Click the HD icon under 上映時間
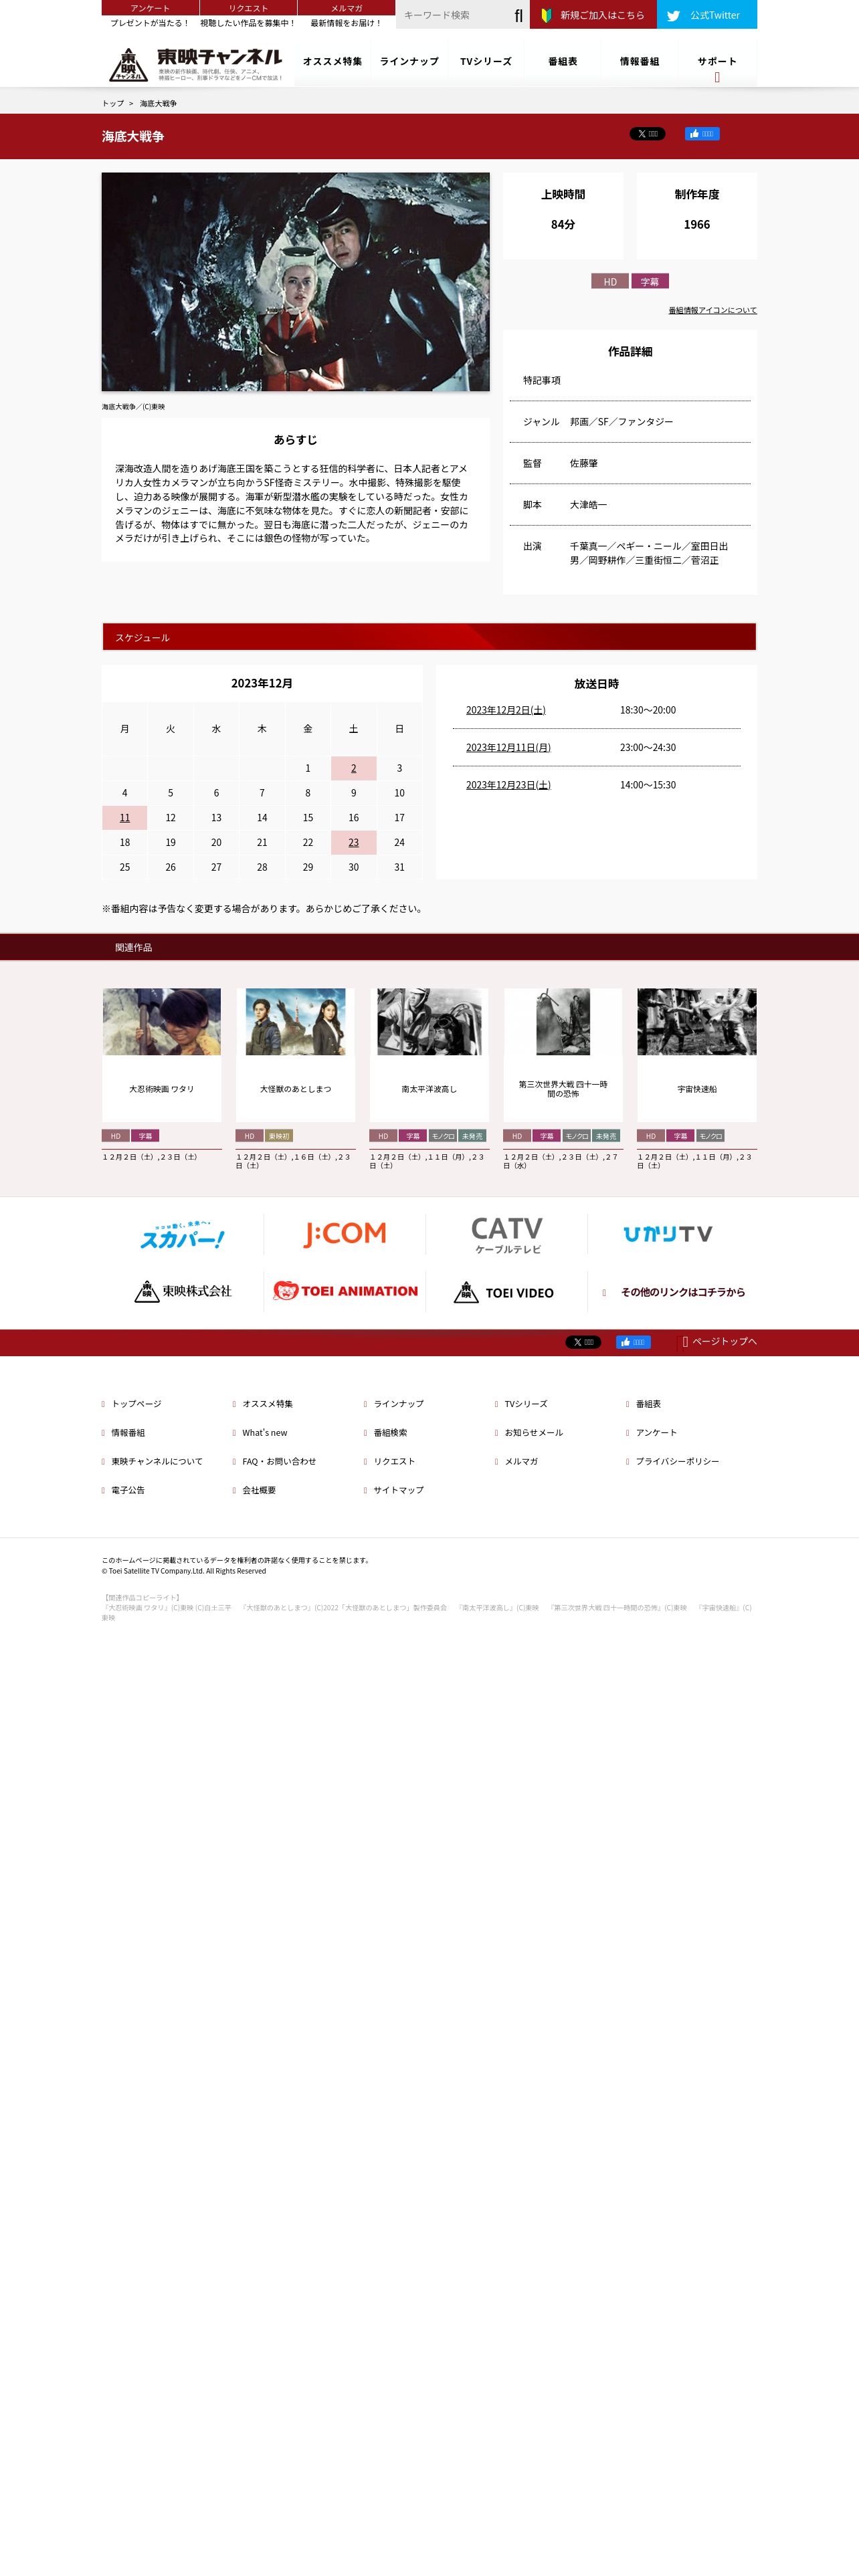 click(x=610, y=281)
